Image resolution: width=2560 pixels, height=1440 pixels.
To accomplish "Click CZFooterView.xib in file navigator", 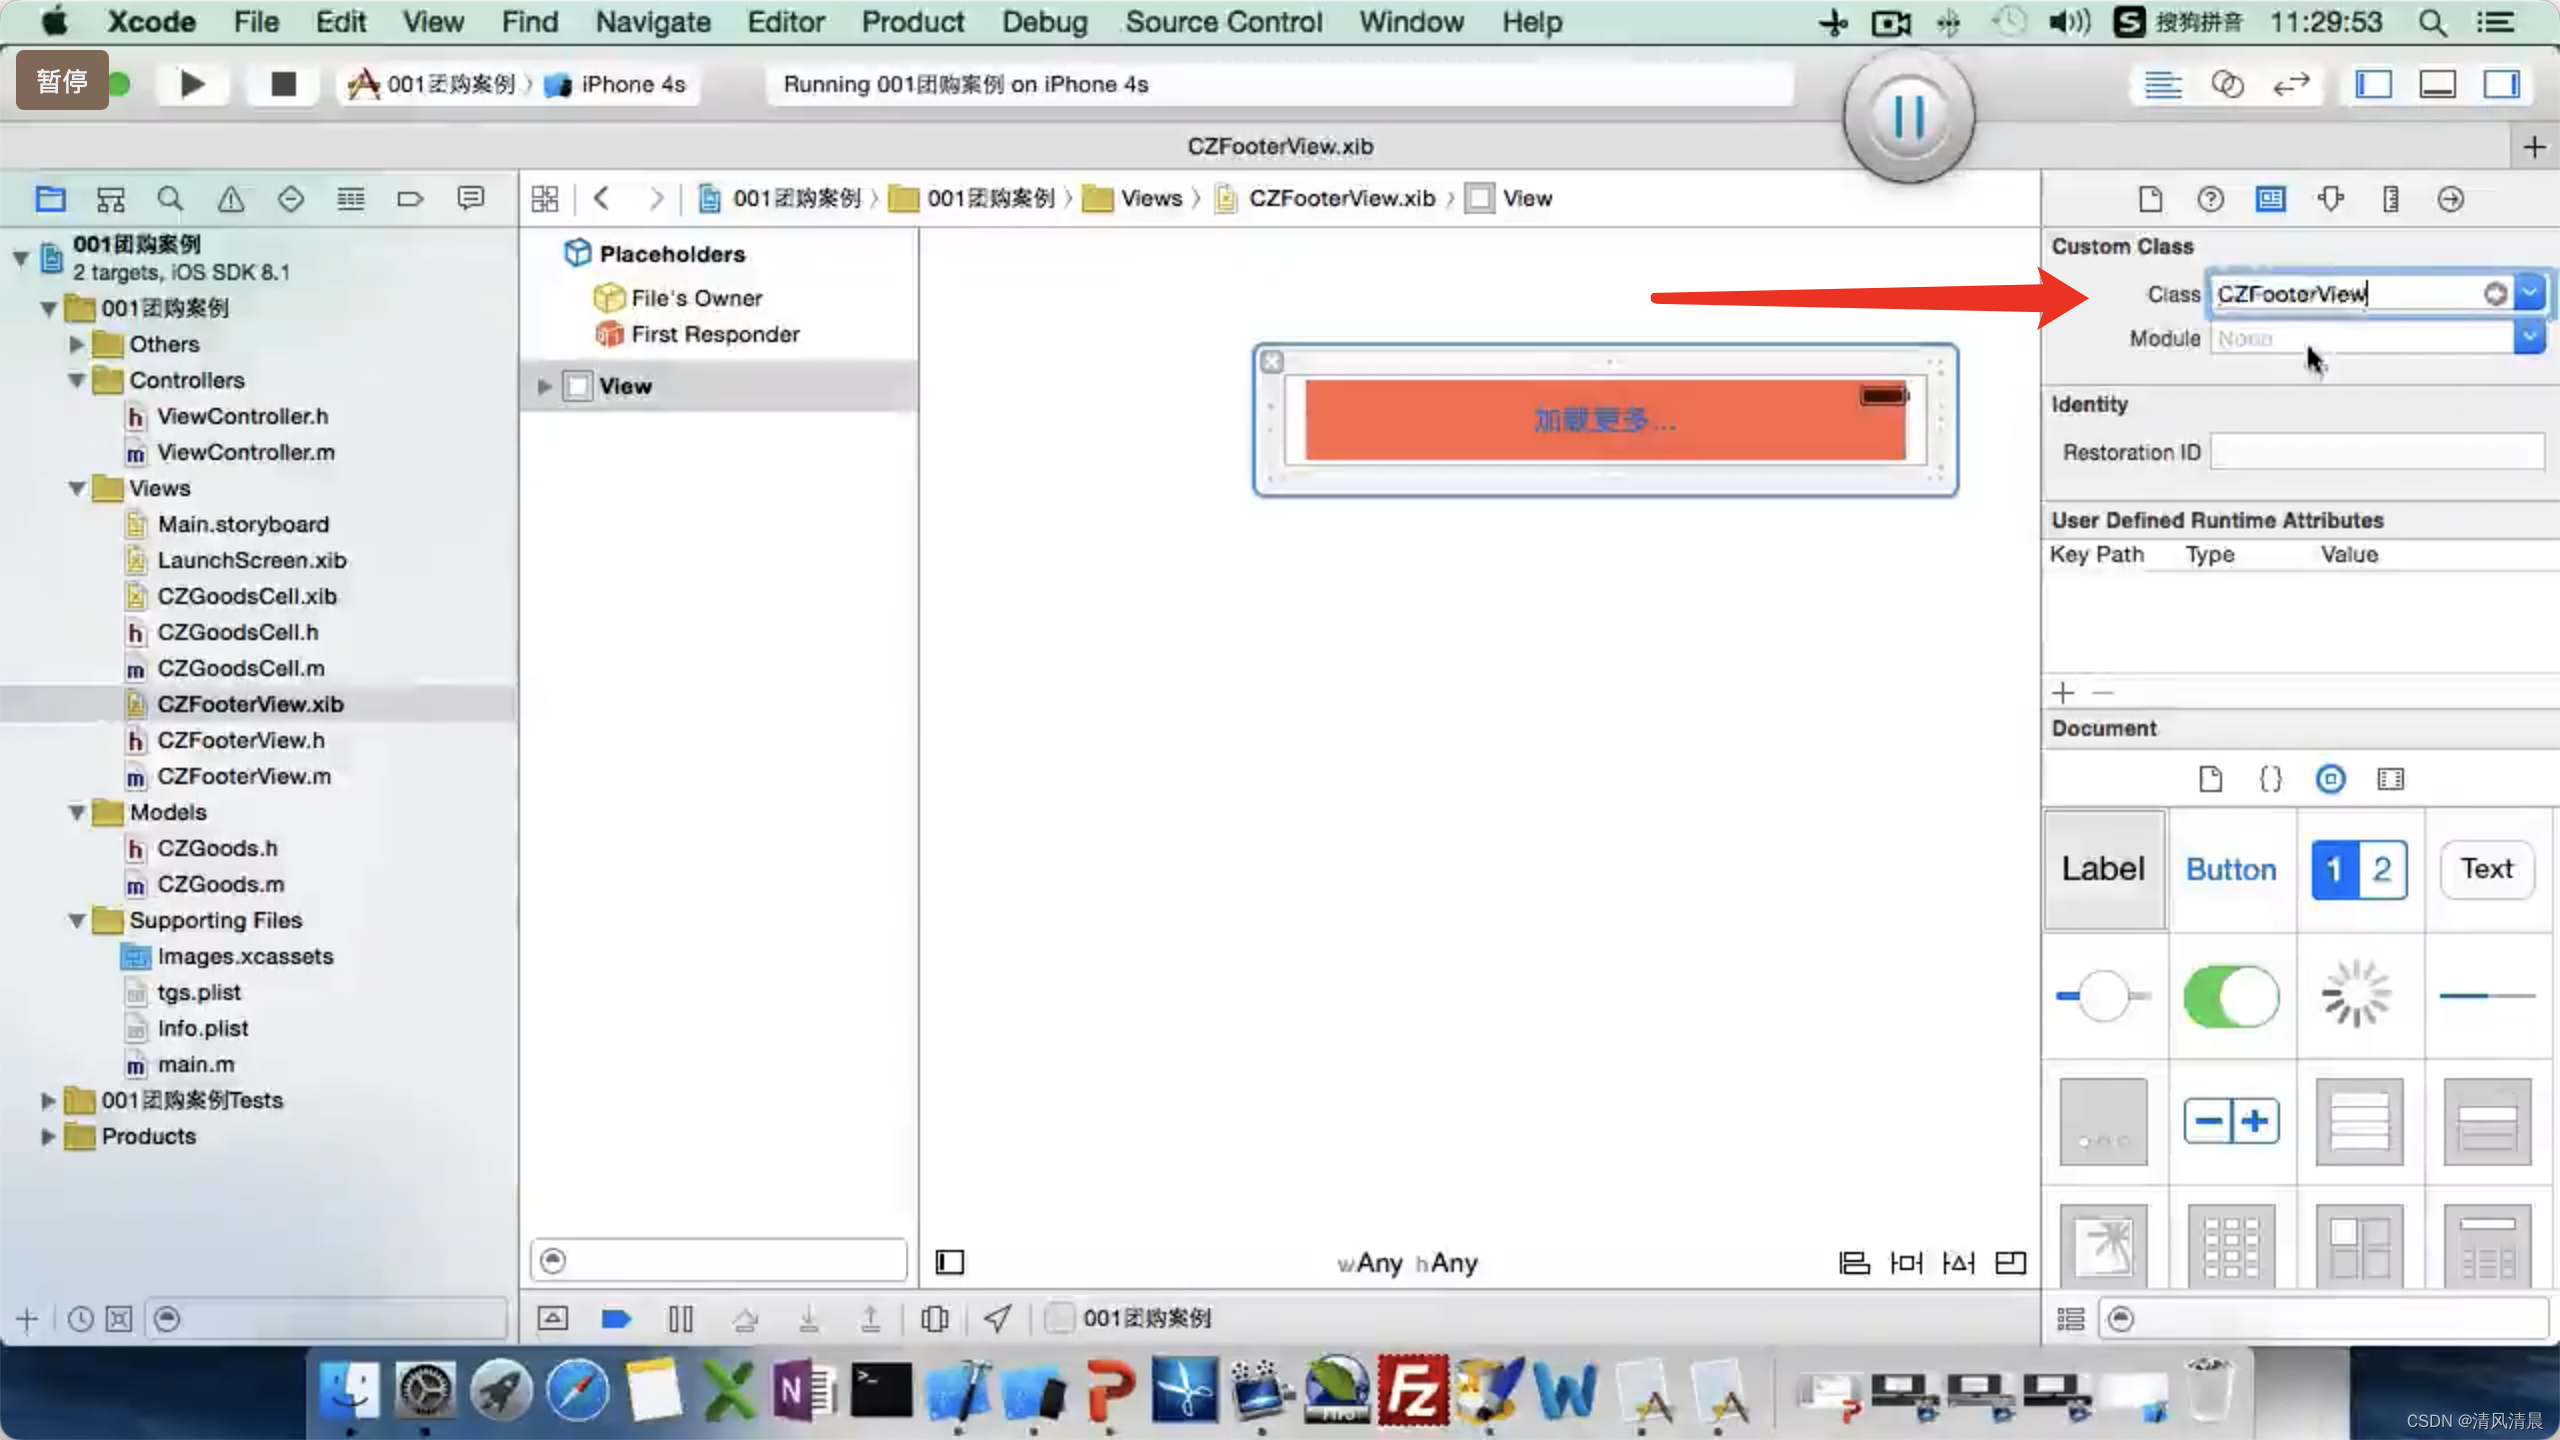I will pyautogui.click(x=250, y=703).
